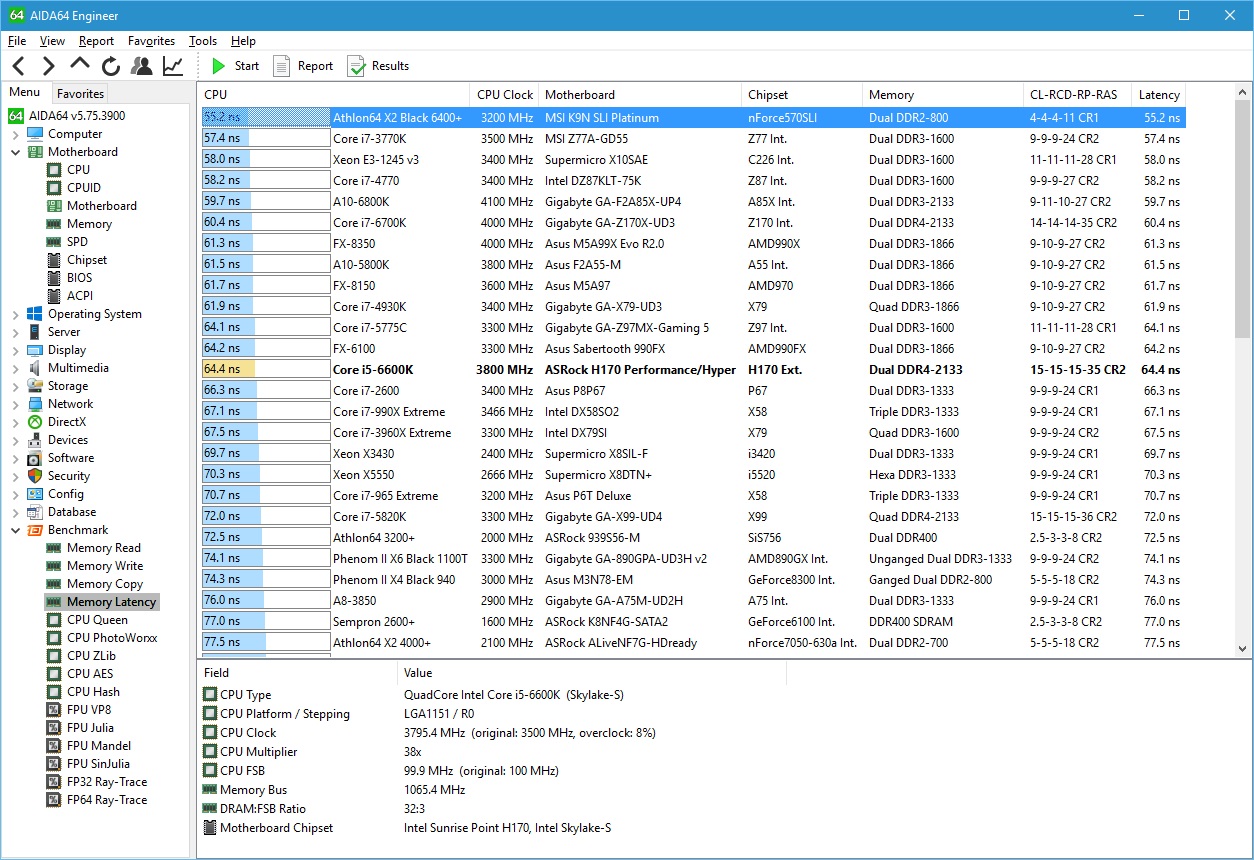Select the CPU Queen benchmark icon
Image resolution: width=1254 pixels, height=860 pixels.
[x=54, y=620]
